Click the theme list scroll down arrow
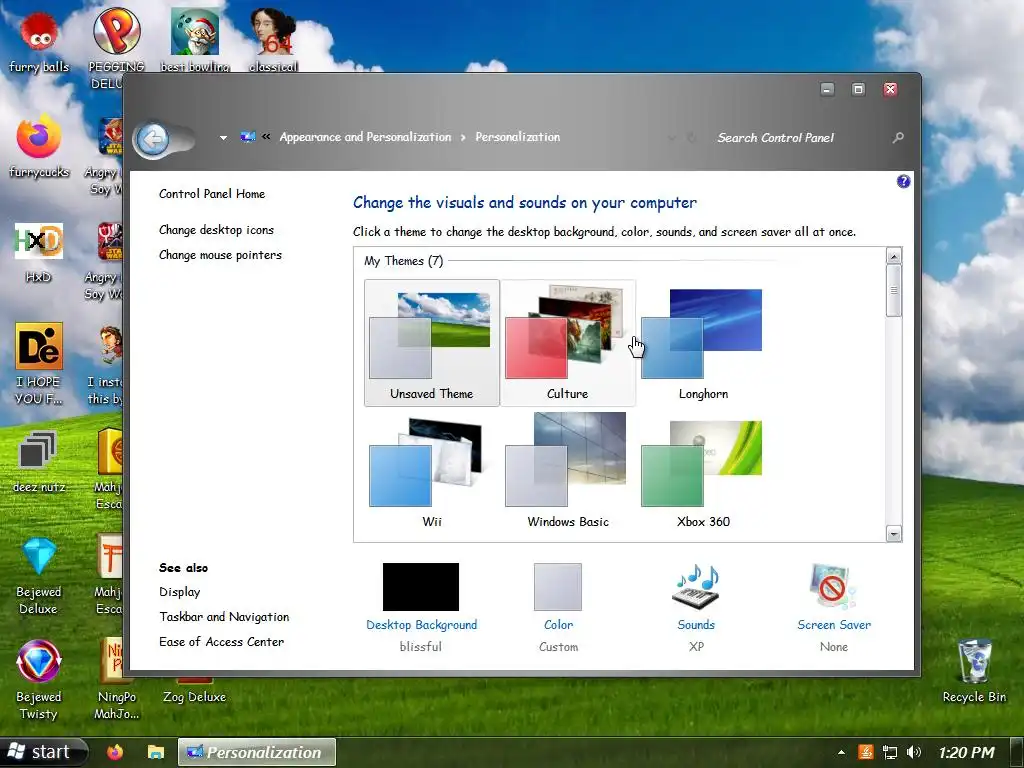 (894, 534)
